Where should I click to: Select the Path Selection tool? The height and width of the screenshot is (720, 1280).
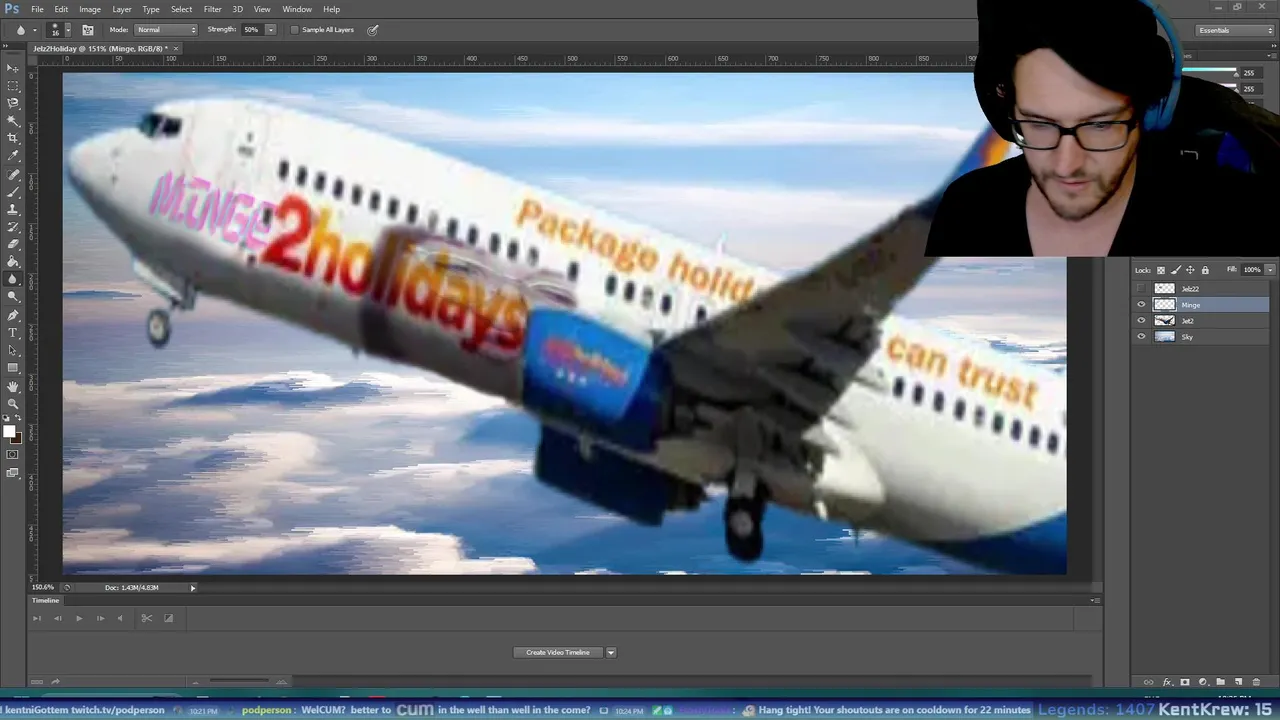pos(13,350)
